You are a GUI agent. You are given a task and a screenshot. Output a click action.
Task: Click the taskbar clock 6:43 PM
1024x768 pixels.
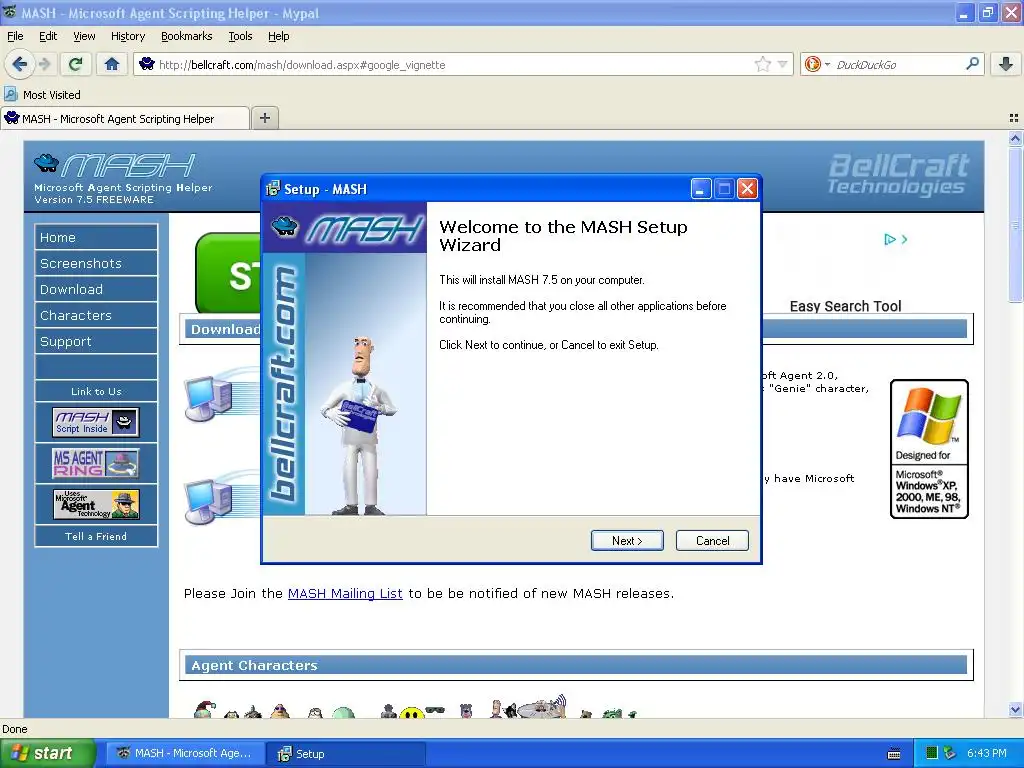pos(987,754)
